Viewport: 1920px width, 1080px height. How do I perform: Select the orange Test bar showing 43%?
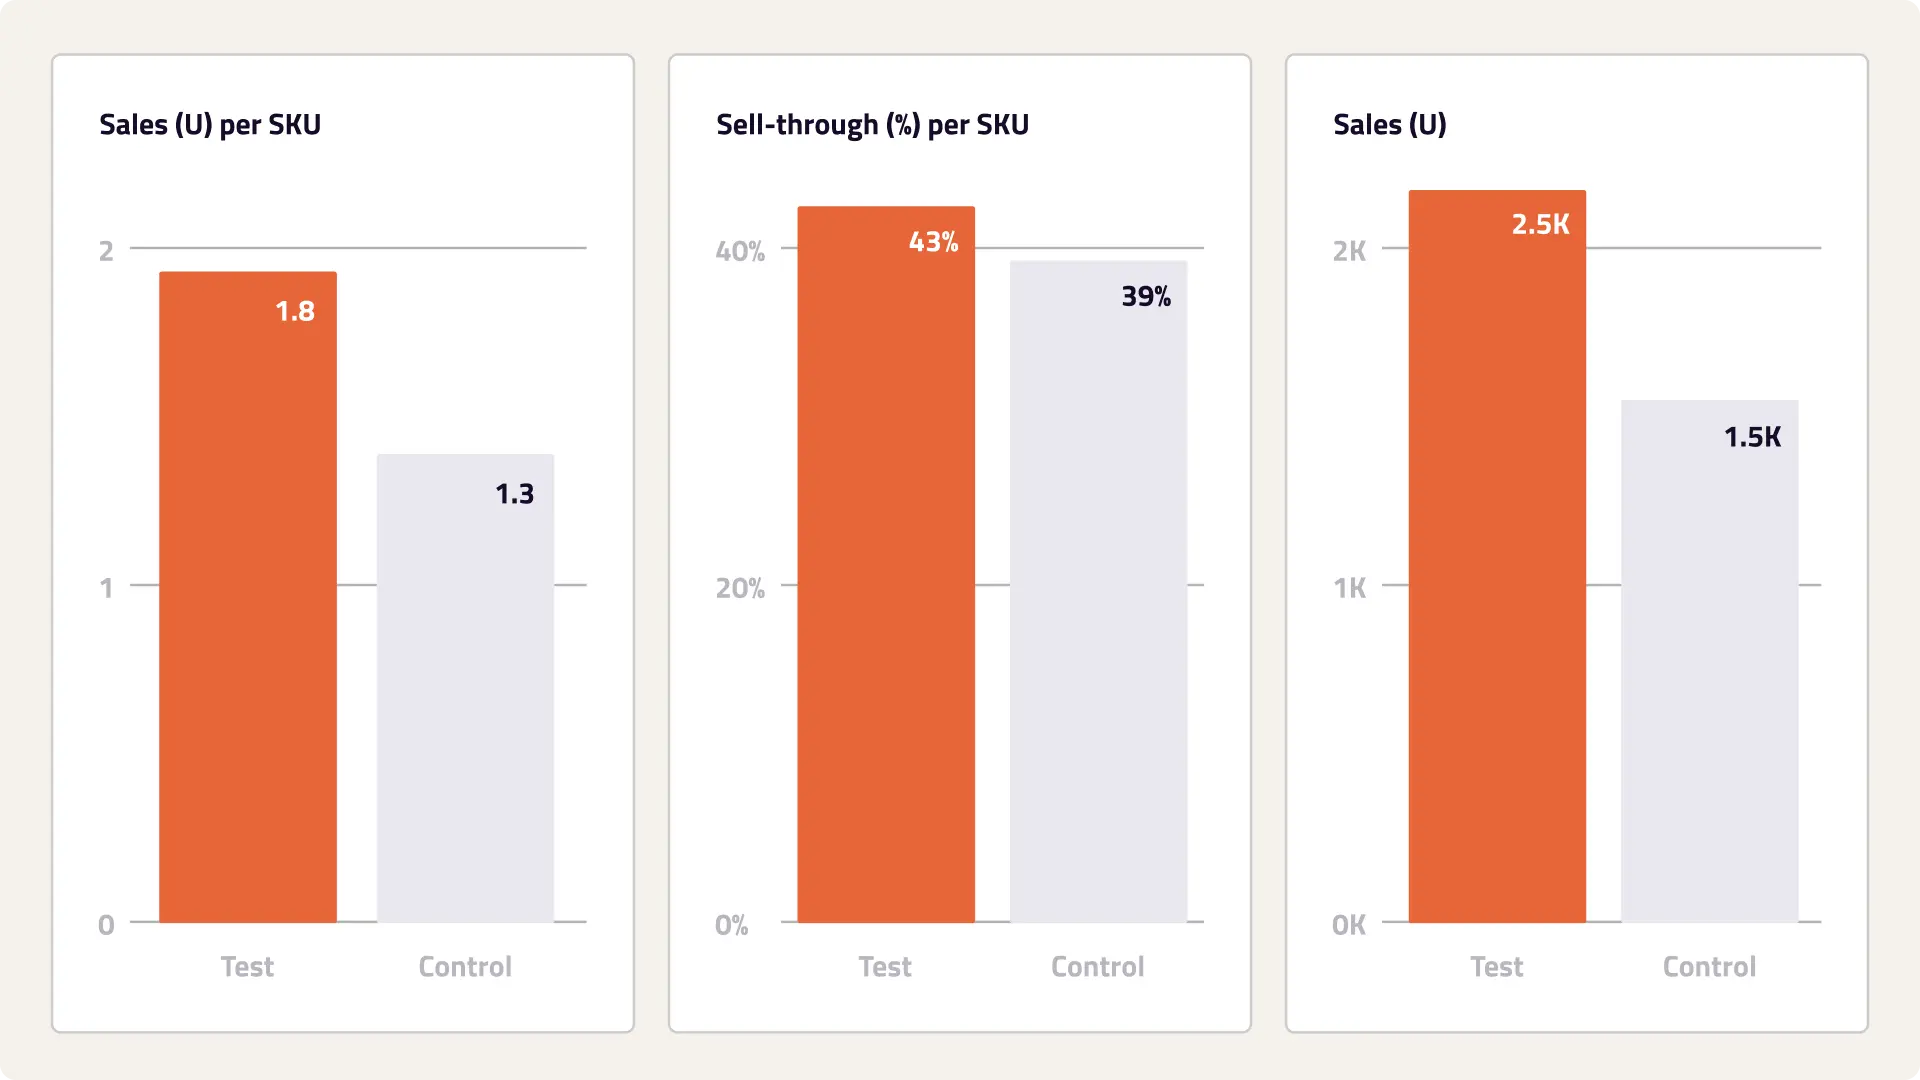coord(886,570)
